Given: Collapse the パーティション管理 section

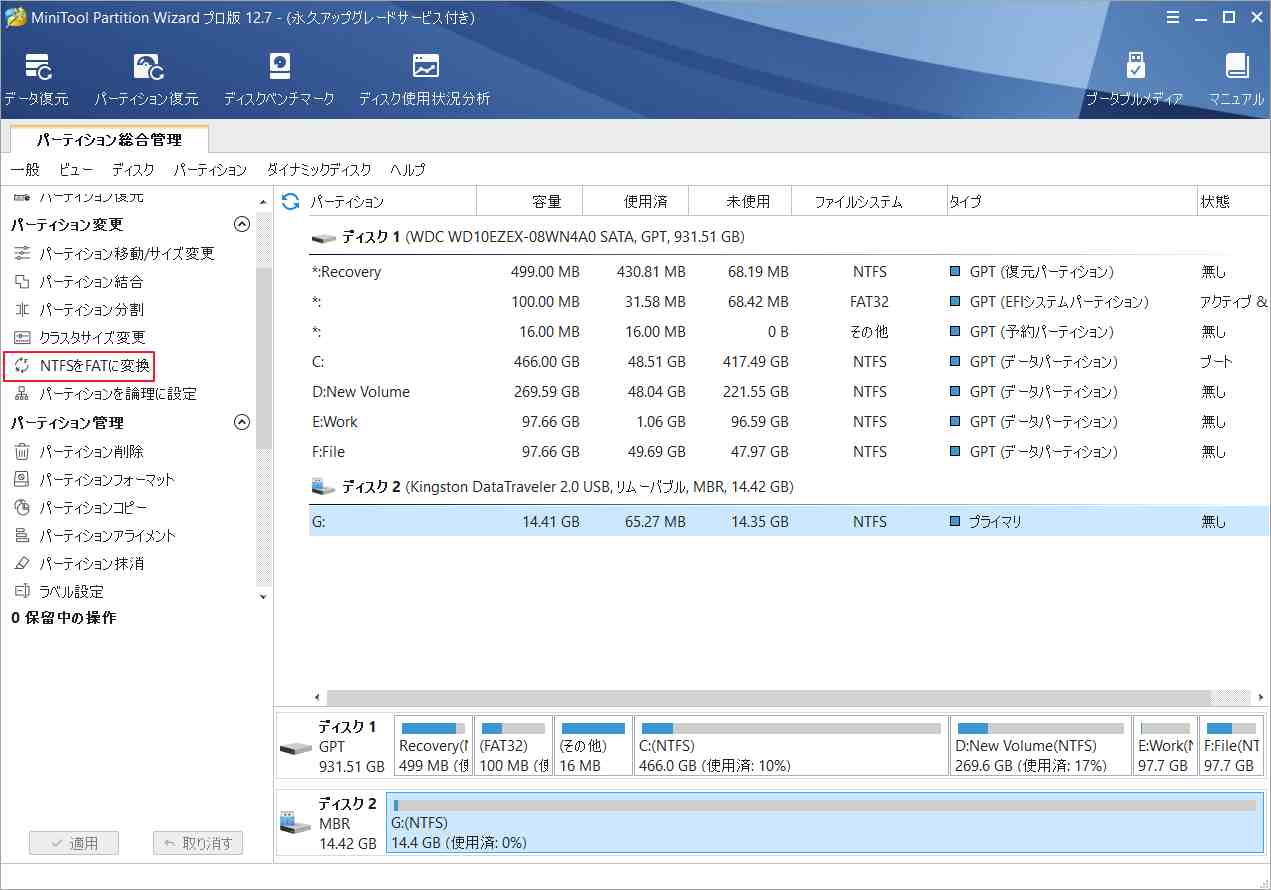Looking at the screenshot, I should coord(241,423).
